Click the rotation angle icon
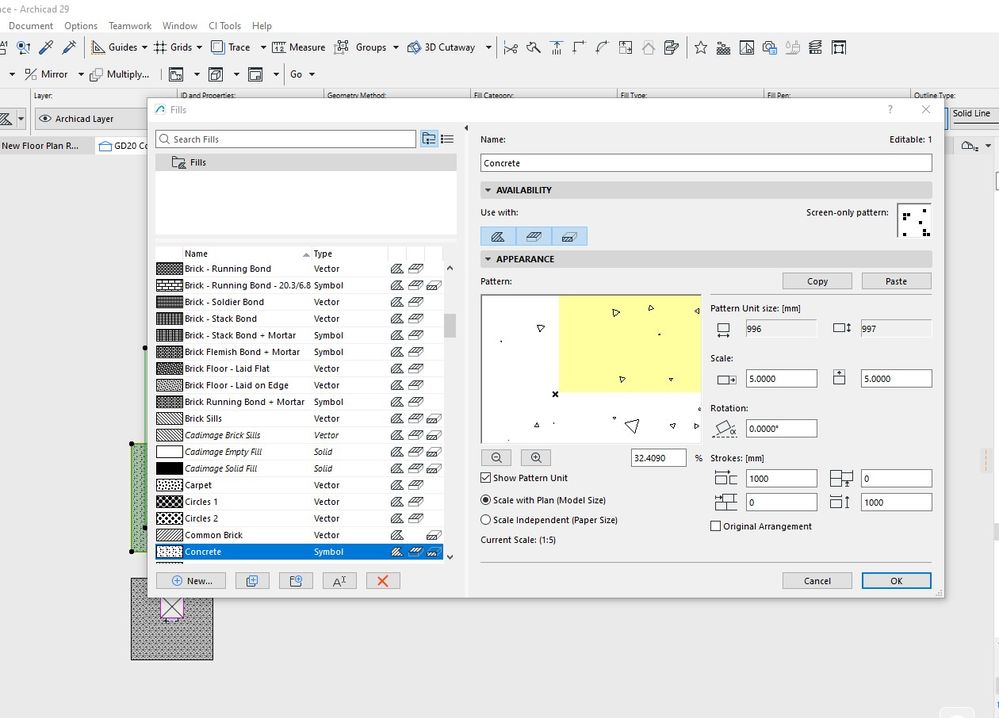The width and height of the screenshot is (999, 718). click(x=725, y=428)
